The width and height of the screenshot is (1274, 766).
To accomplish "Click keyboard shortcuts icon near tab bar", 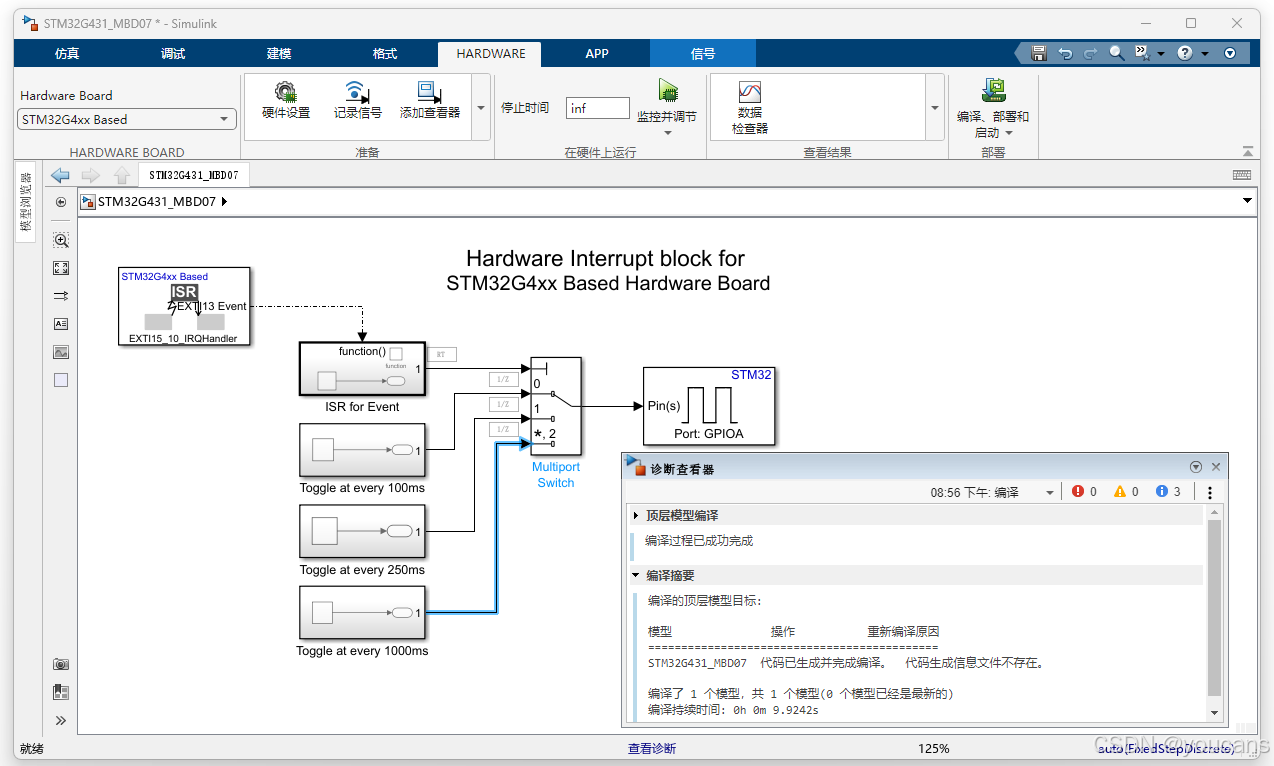I will 1242,175.
